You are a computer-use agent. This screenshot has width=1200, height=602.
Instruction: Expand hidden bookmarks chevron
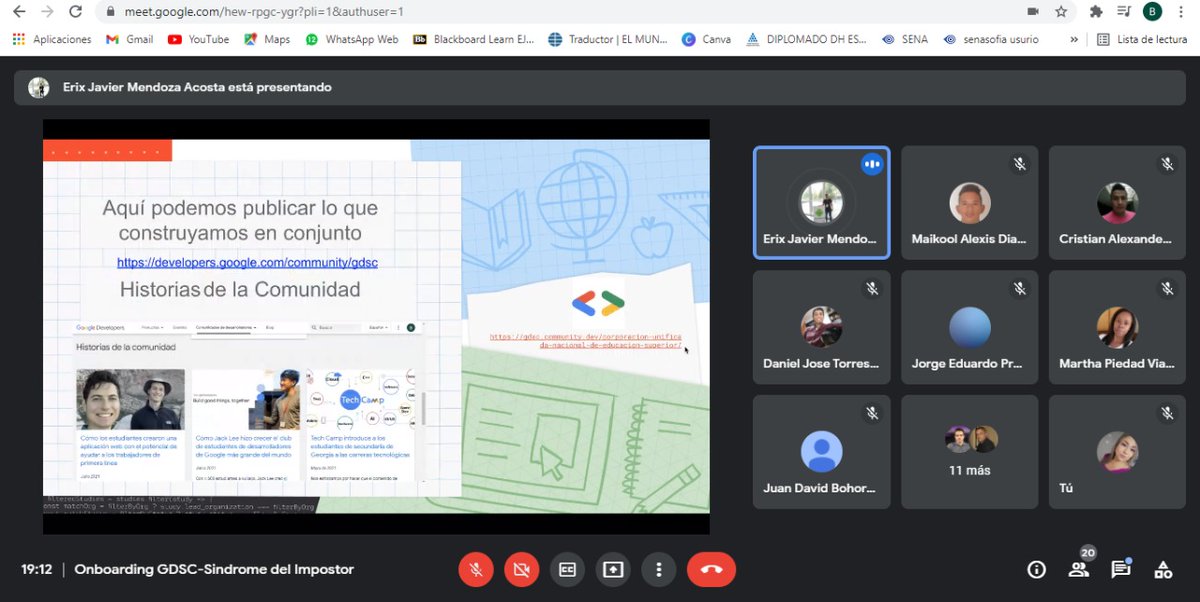tap(1074, 39)
